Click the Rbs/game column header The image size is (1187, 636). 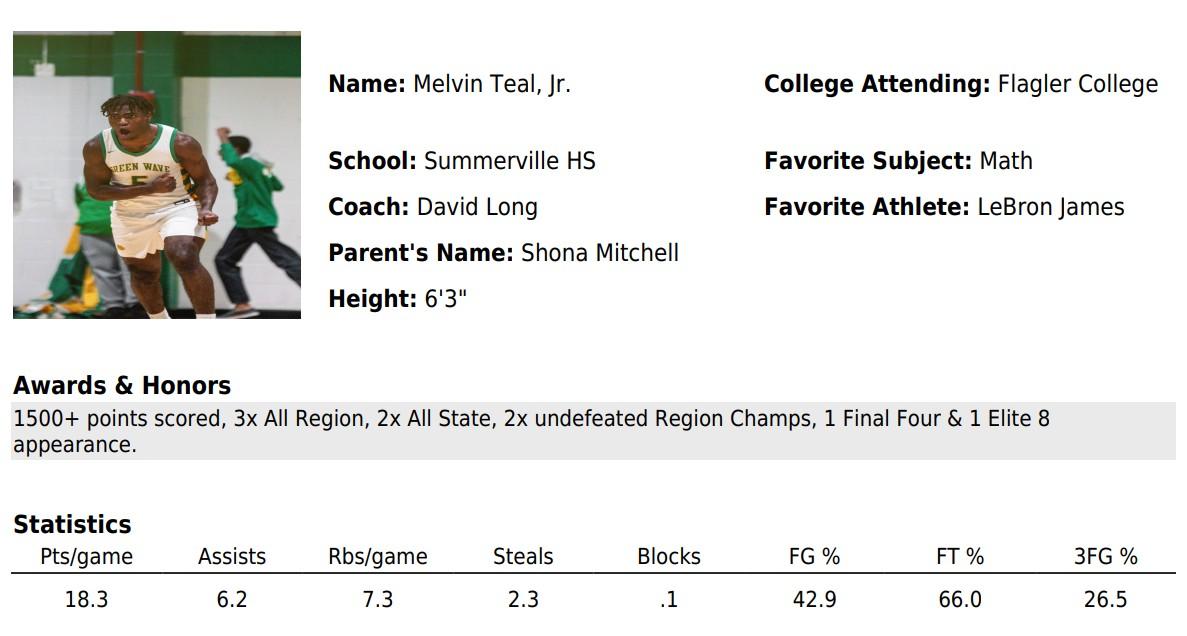[x=378, y=556]
